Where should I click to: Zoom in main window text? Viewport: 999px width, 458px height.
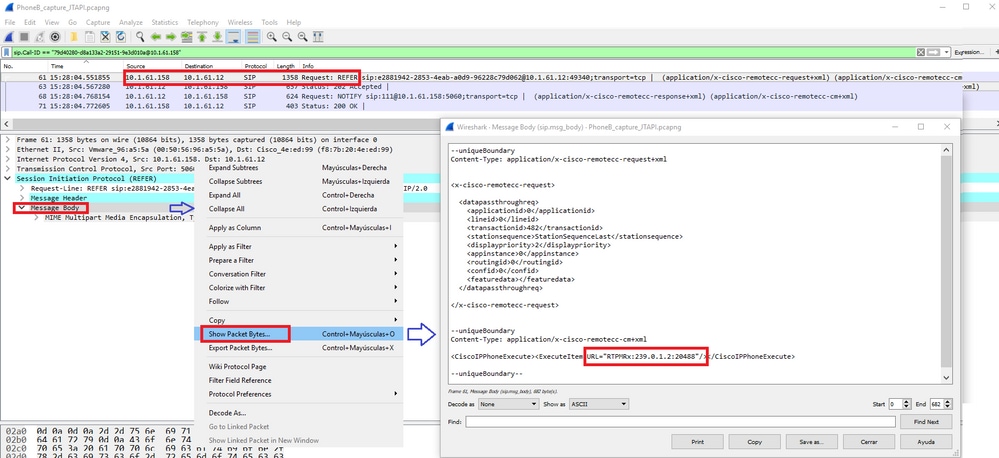tap(271, 36)
